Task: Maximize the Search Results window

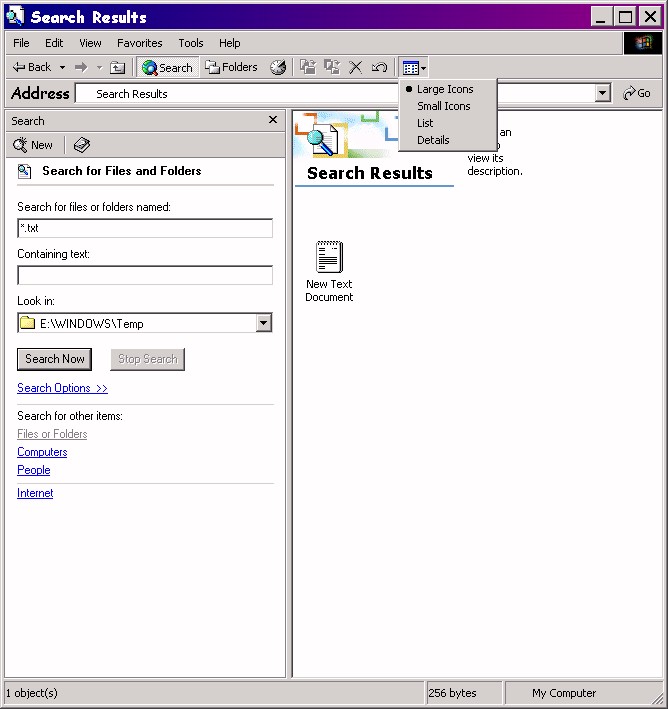Action: [625, 17]
